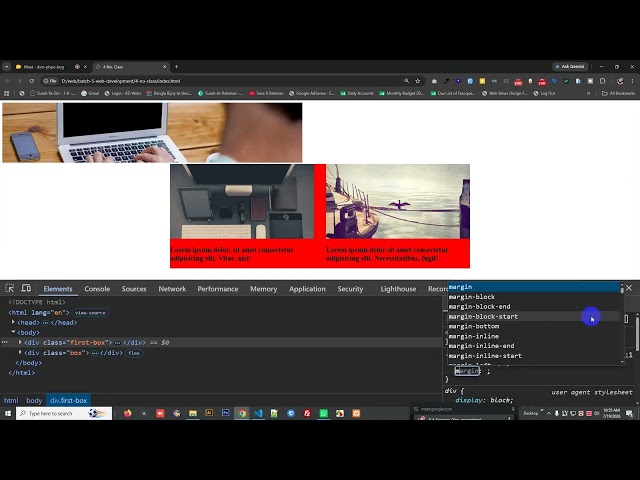Choose margin-inline-start suggestion
The height and width of the screenshot is (480, 640).
click(x=533, y=356)
